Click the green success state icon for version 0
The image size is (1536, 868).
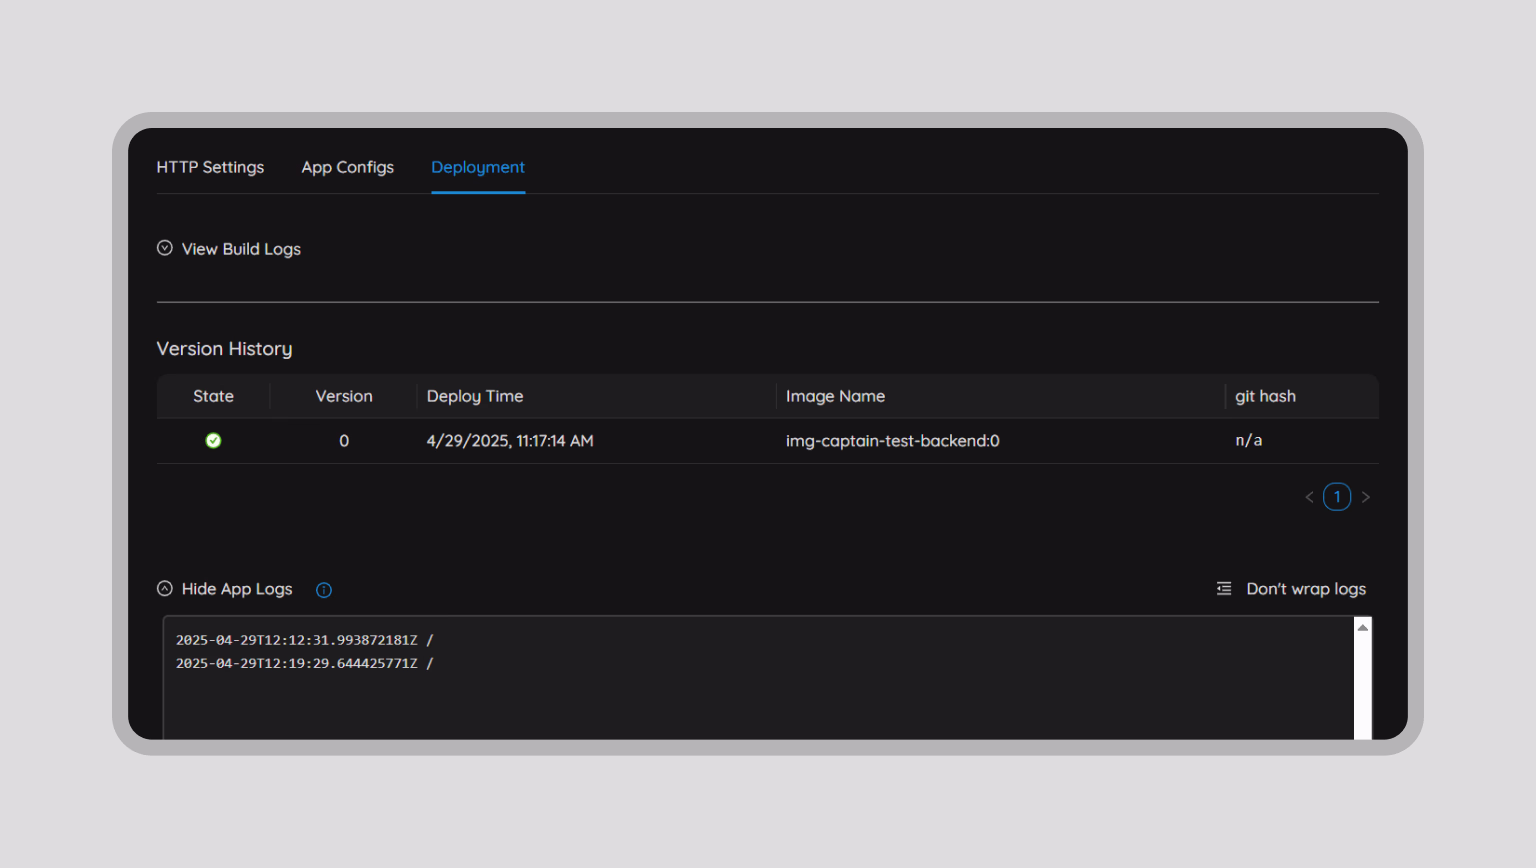213,441
